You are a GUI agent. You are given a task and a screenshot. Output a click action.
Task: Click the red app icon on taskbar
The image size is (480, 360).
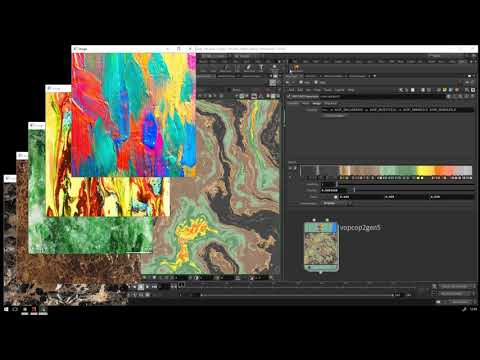coord(34,310)
